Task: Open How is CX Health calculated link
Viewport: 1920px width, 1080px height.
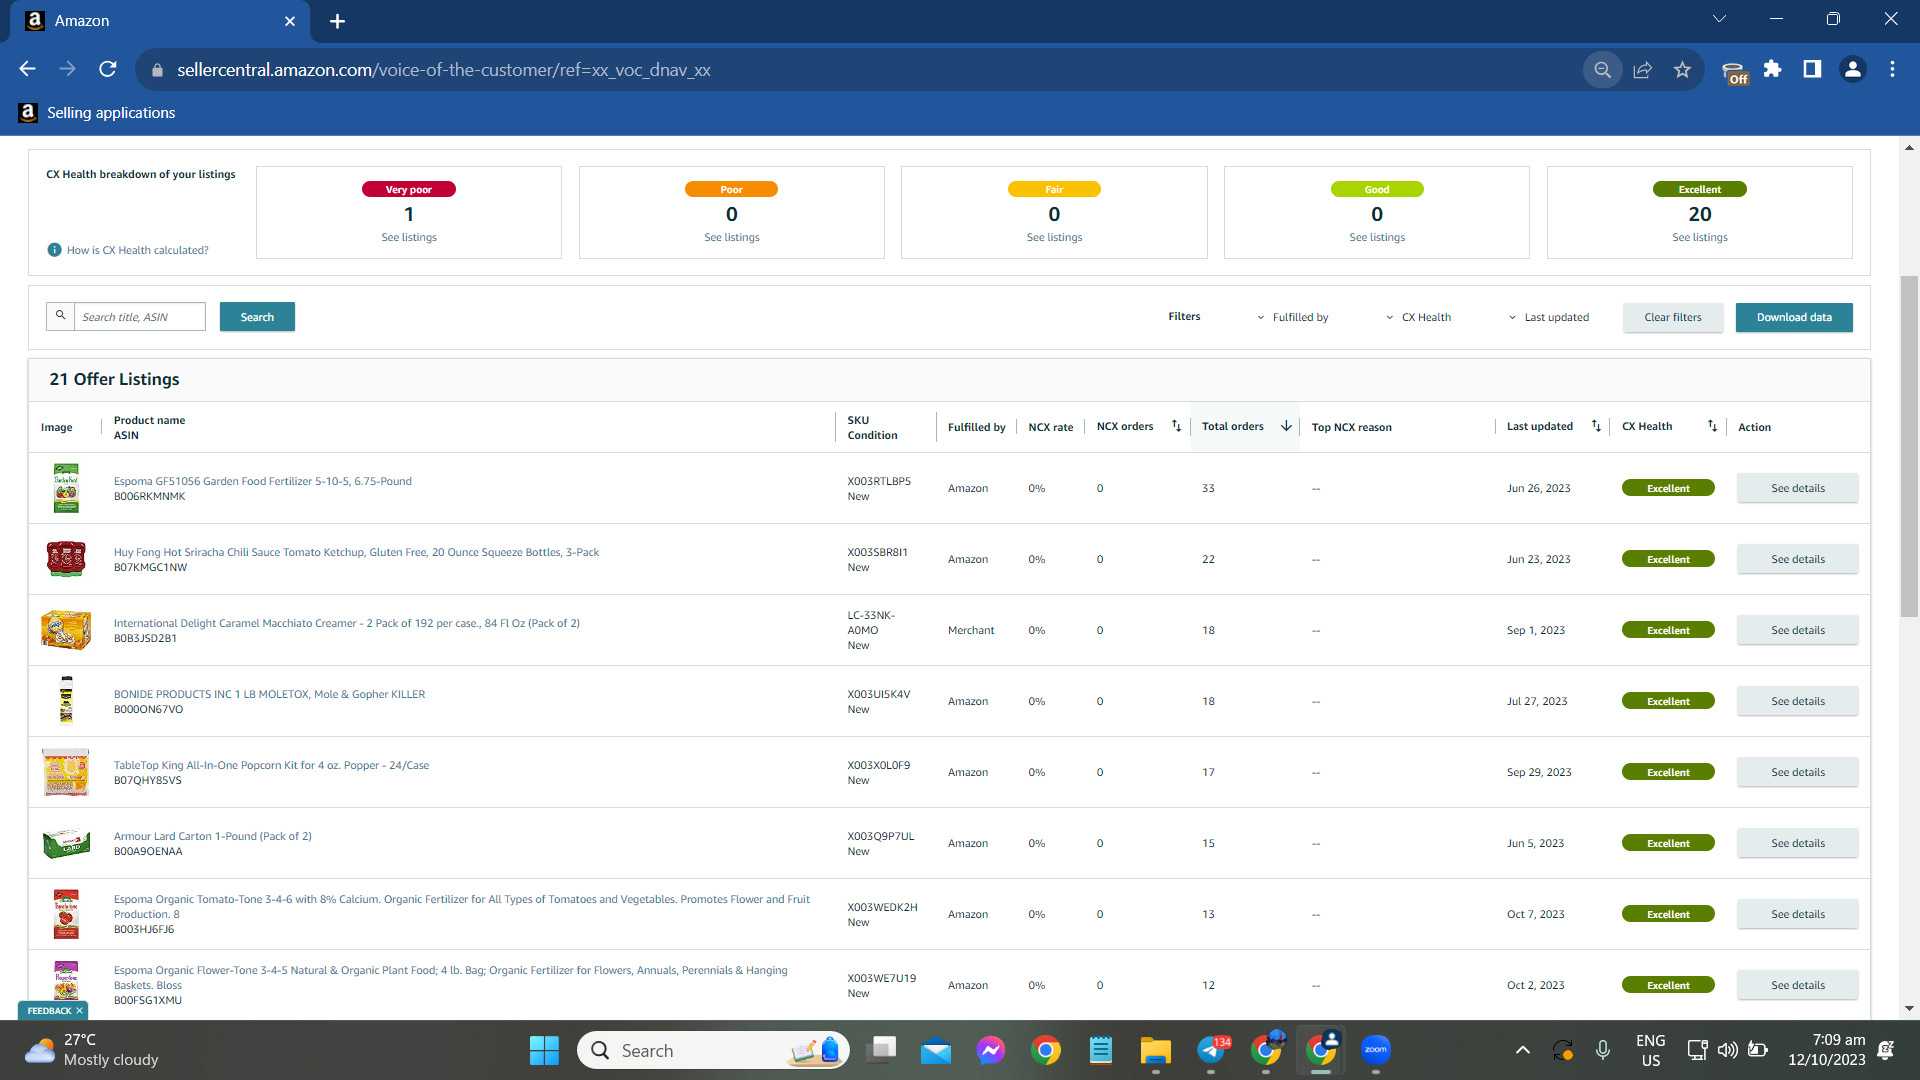Action: [138, 250]
